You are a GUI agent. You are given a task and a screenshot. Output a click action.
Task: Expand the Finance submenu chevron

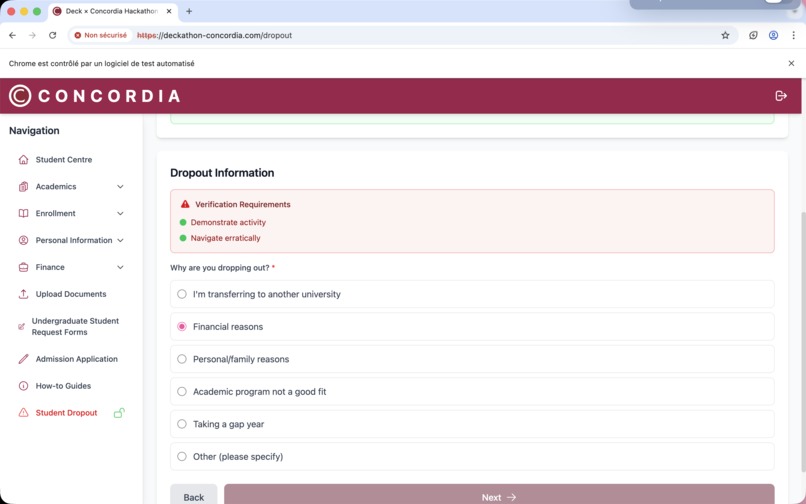click(120, 267)
